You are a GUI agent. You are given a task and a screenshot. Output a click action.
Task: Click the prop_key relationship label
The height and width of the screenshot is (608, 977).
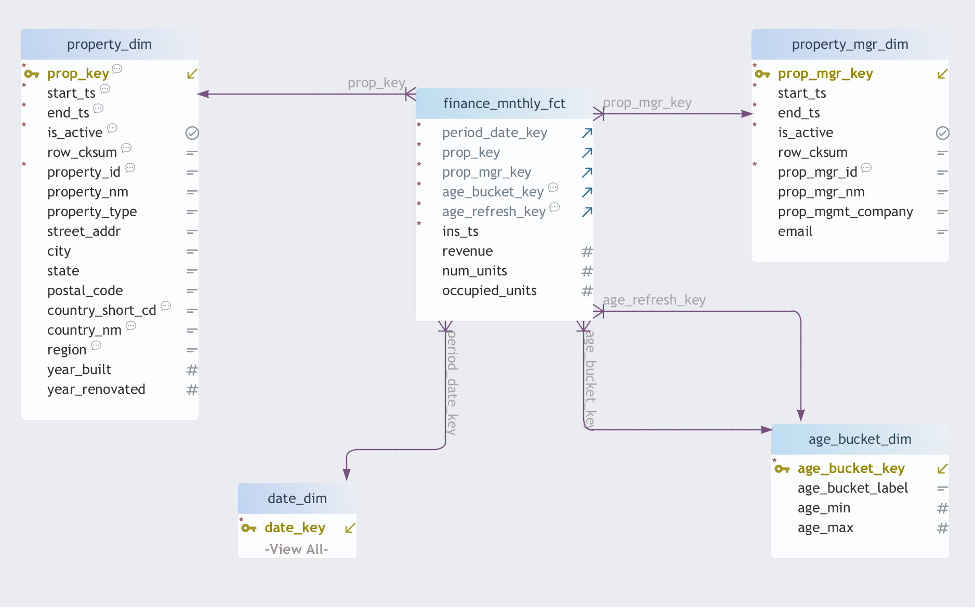point(376,83)
